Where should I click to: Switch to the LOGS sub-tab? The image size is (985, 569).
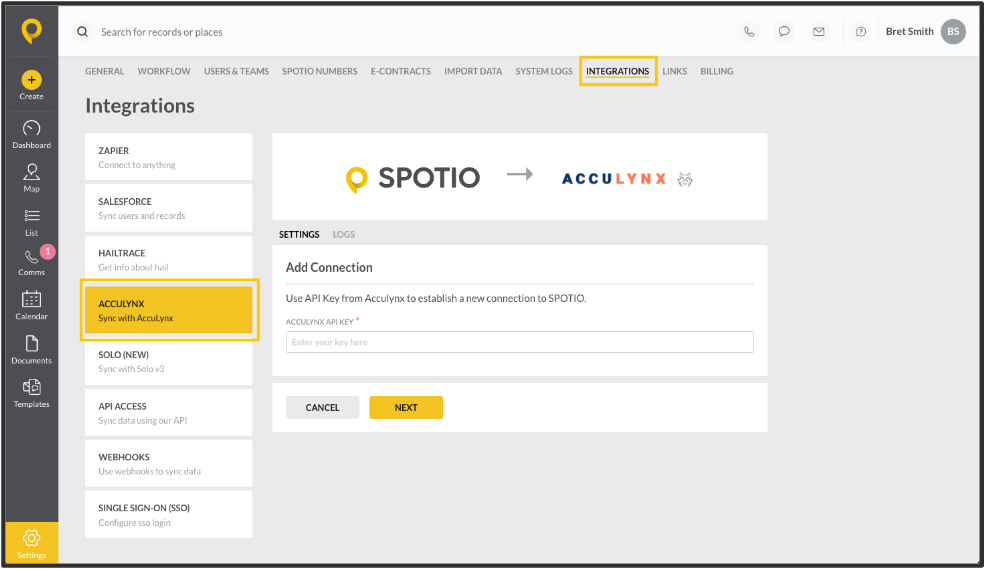click(344, 234)
